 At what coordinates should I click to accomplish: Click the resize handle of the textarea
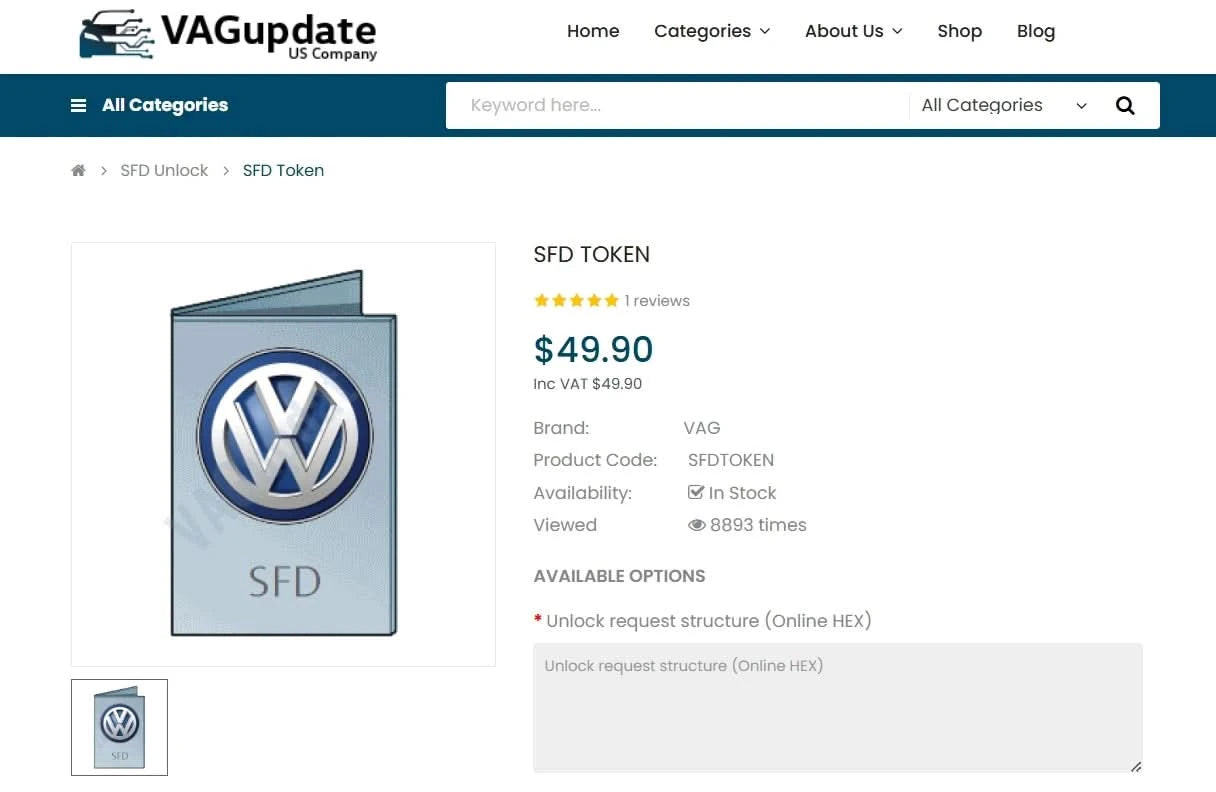(x=1135, y=766)
